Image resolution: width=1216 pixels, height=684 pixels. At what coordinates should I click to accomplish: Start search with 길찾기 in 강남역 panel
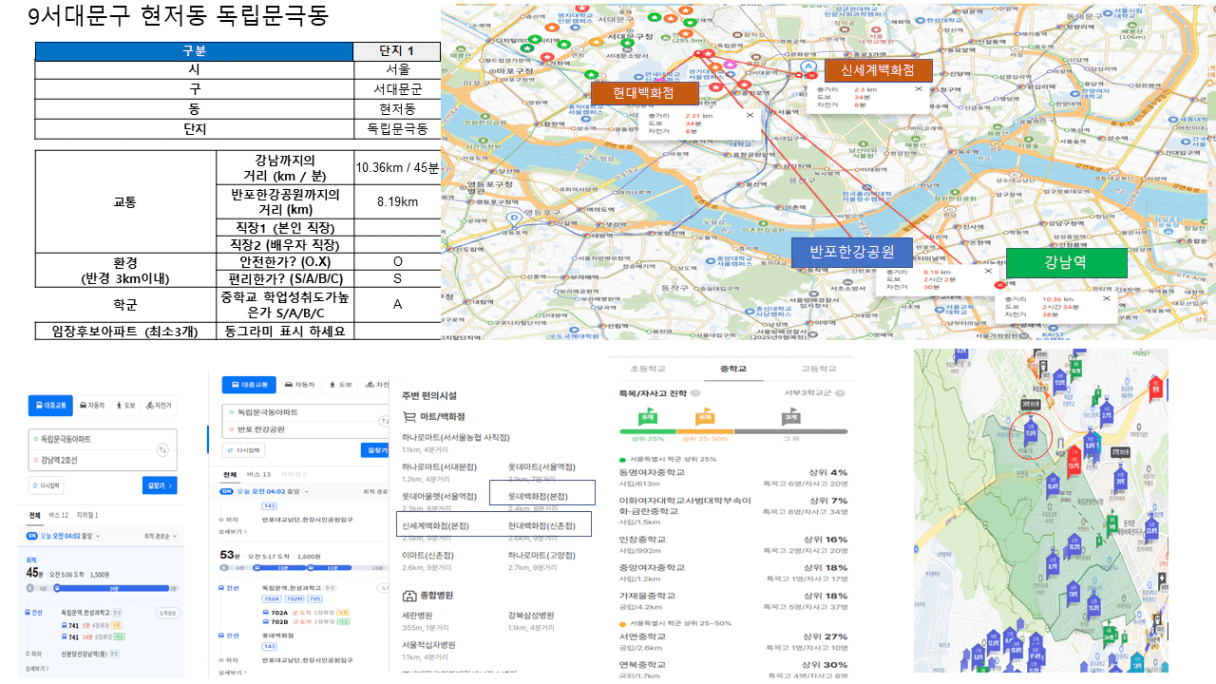click(160, 485)
